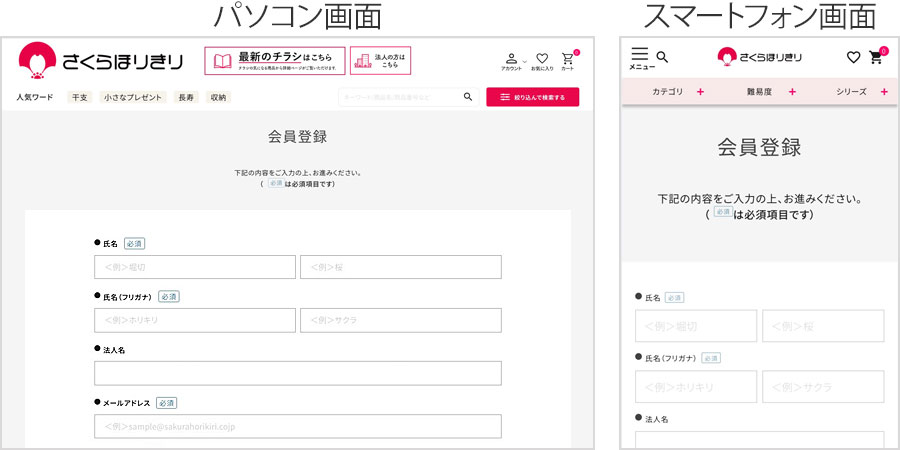
Task: Select the 干支 popular keyword tag
Action: 79,97
